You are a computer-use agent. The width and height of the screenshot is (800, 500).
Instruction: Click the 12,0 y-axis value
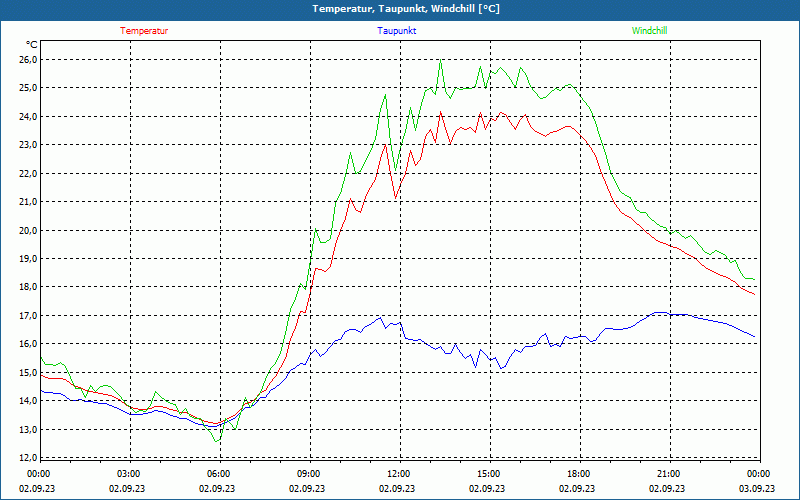tap(29, 458)
